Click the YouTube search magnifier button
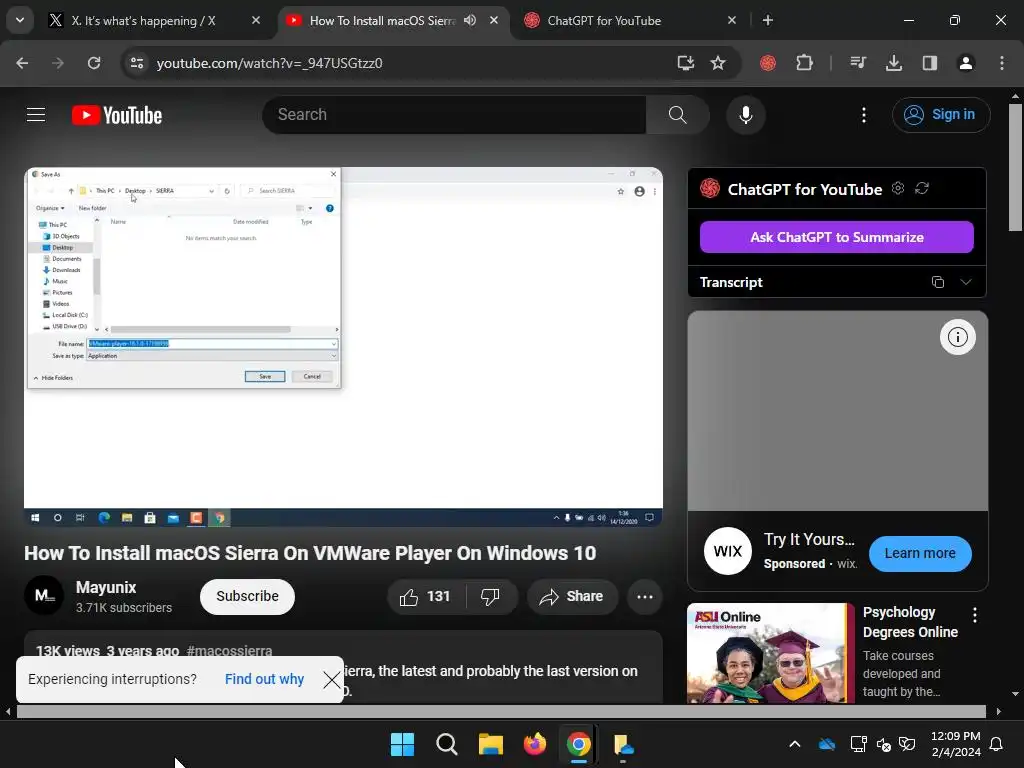This screenshot has height=768, width=1024. [677, 115]
